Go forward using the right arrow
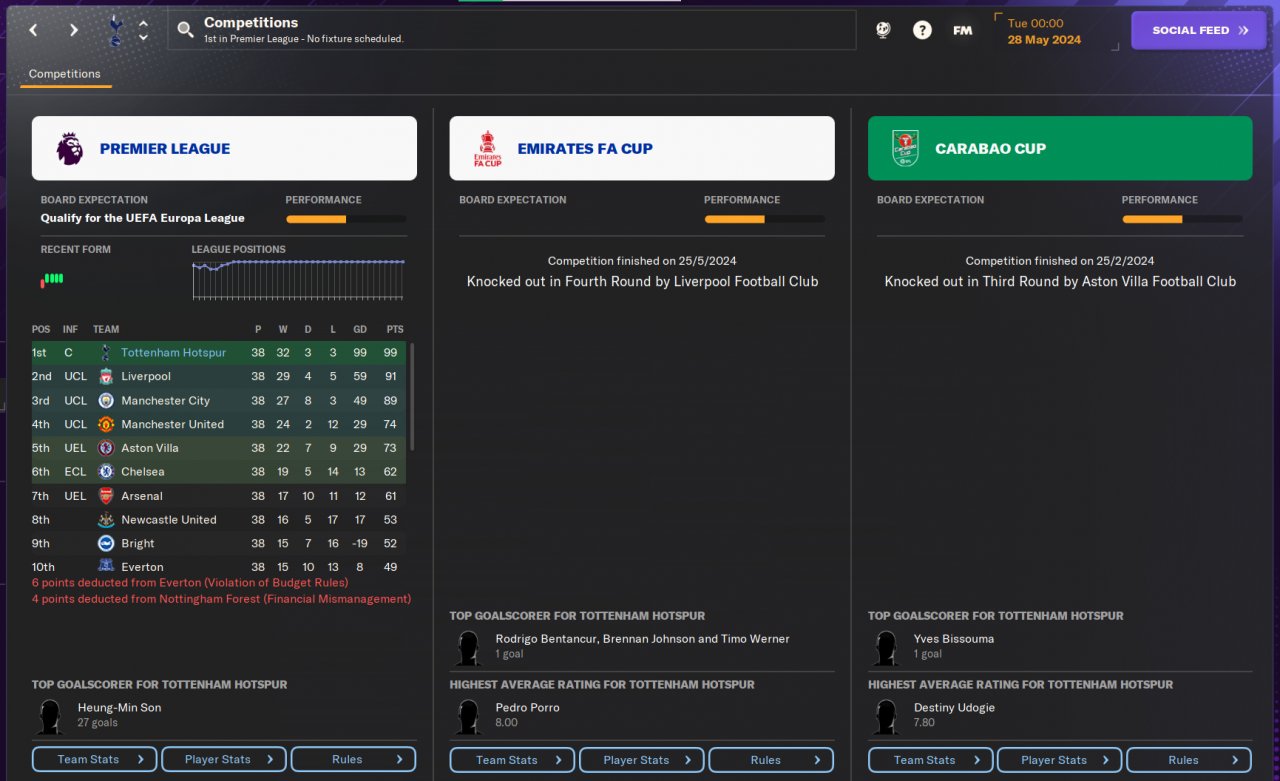The height and width of the screenshot is (781, 1280). point(73,30)
